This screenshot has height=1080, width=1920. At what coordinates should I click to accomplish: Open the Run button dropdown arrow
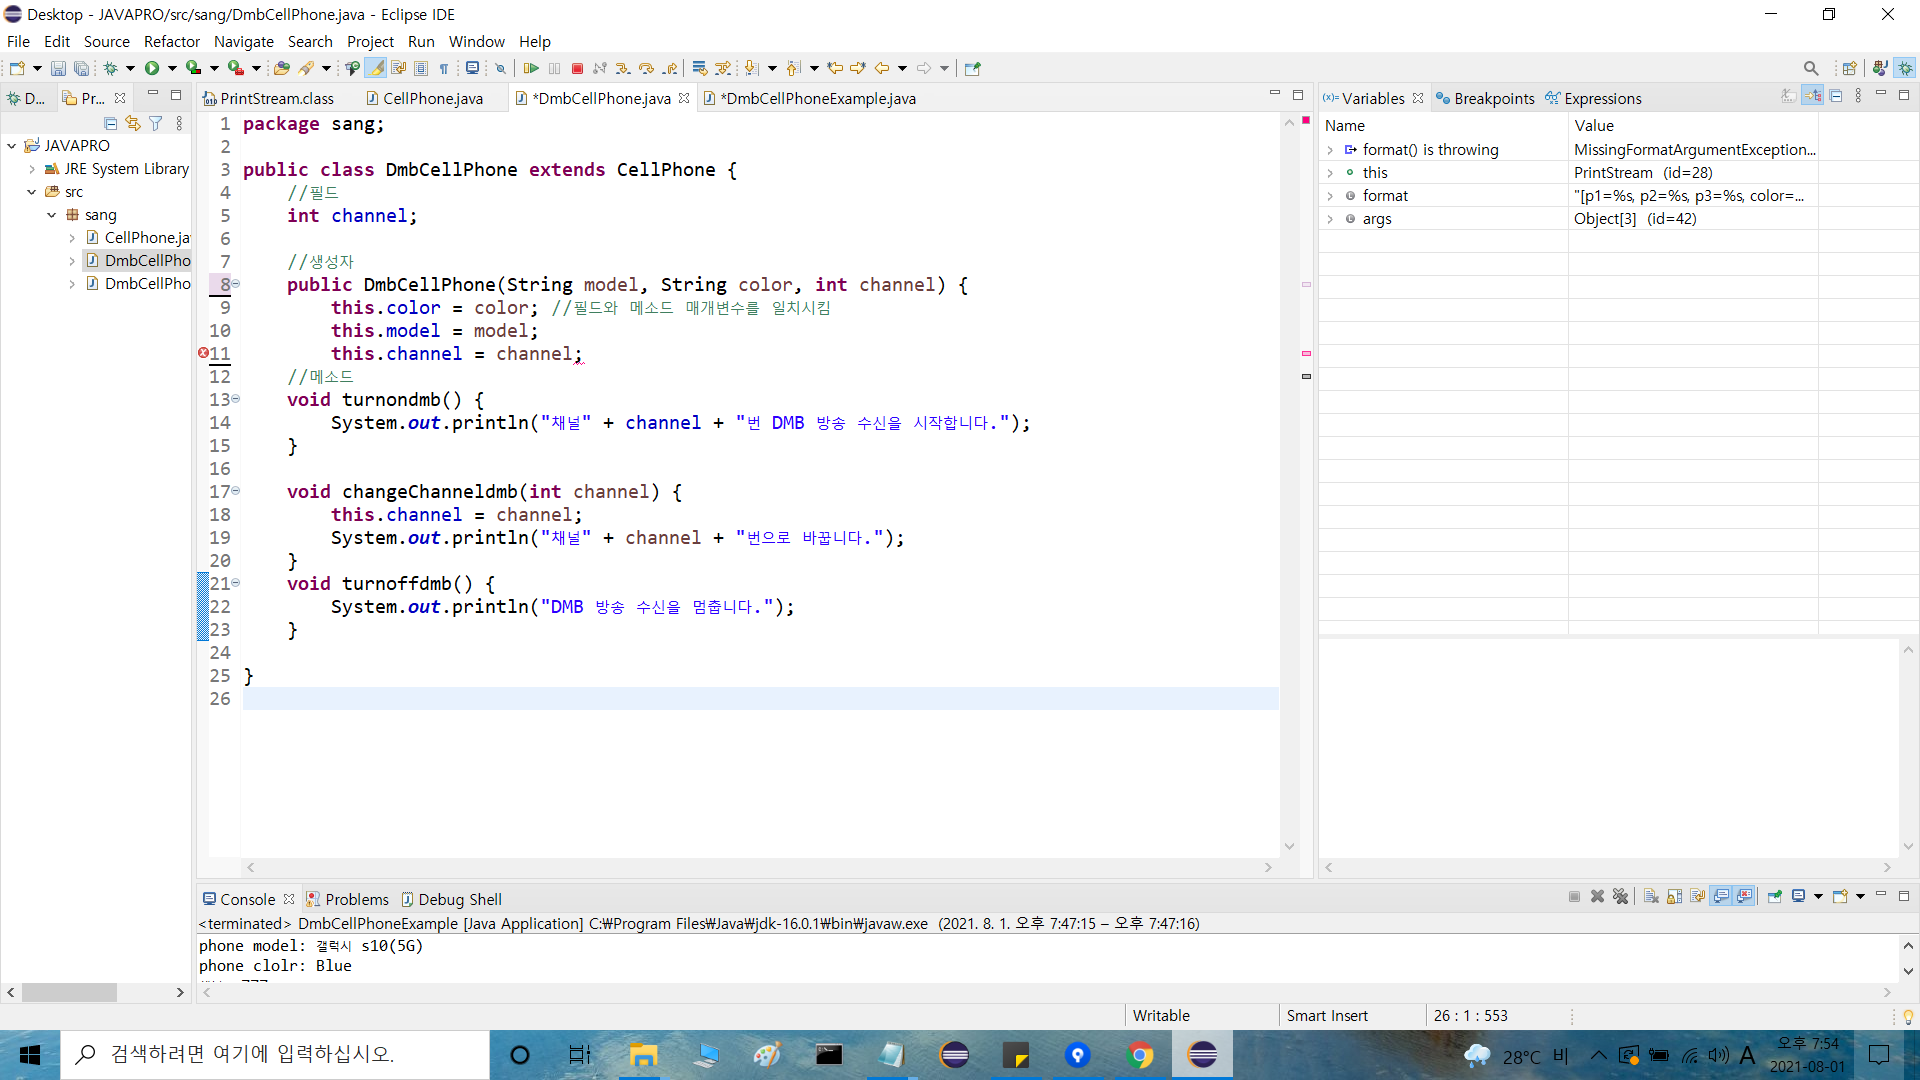[172, 68]
